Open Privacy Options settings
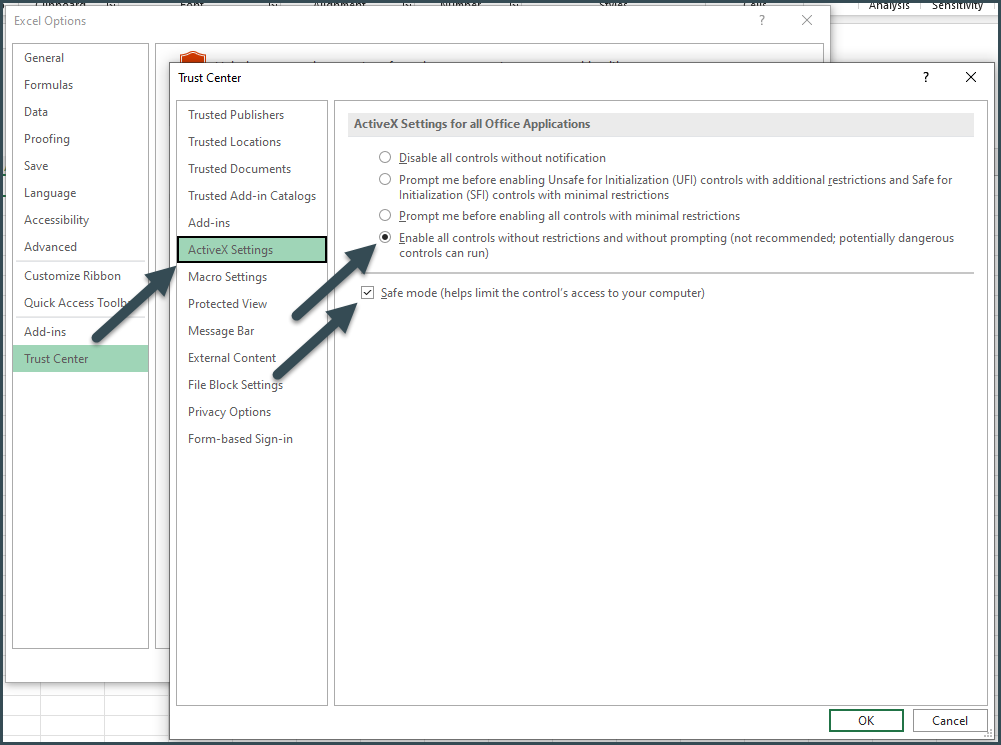This screenshot has width=1001, height=745. (229, 411)
